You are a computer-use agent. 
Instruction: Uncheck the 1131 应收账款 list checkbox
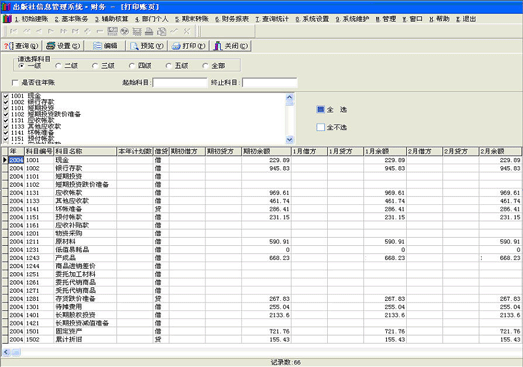[6, 120]
